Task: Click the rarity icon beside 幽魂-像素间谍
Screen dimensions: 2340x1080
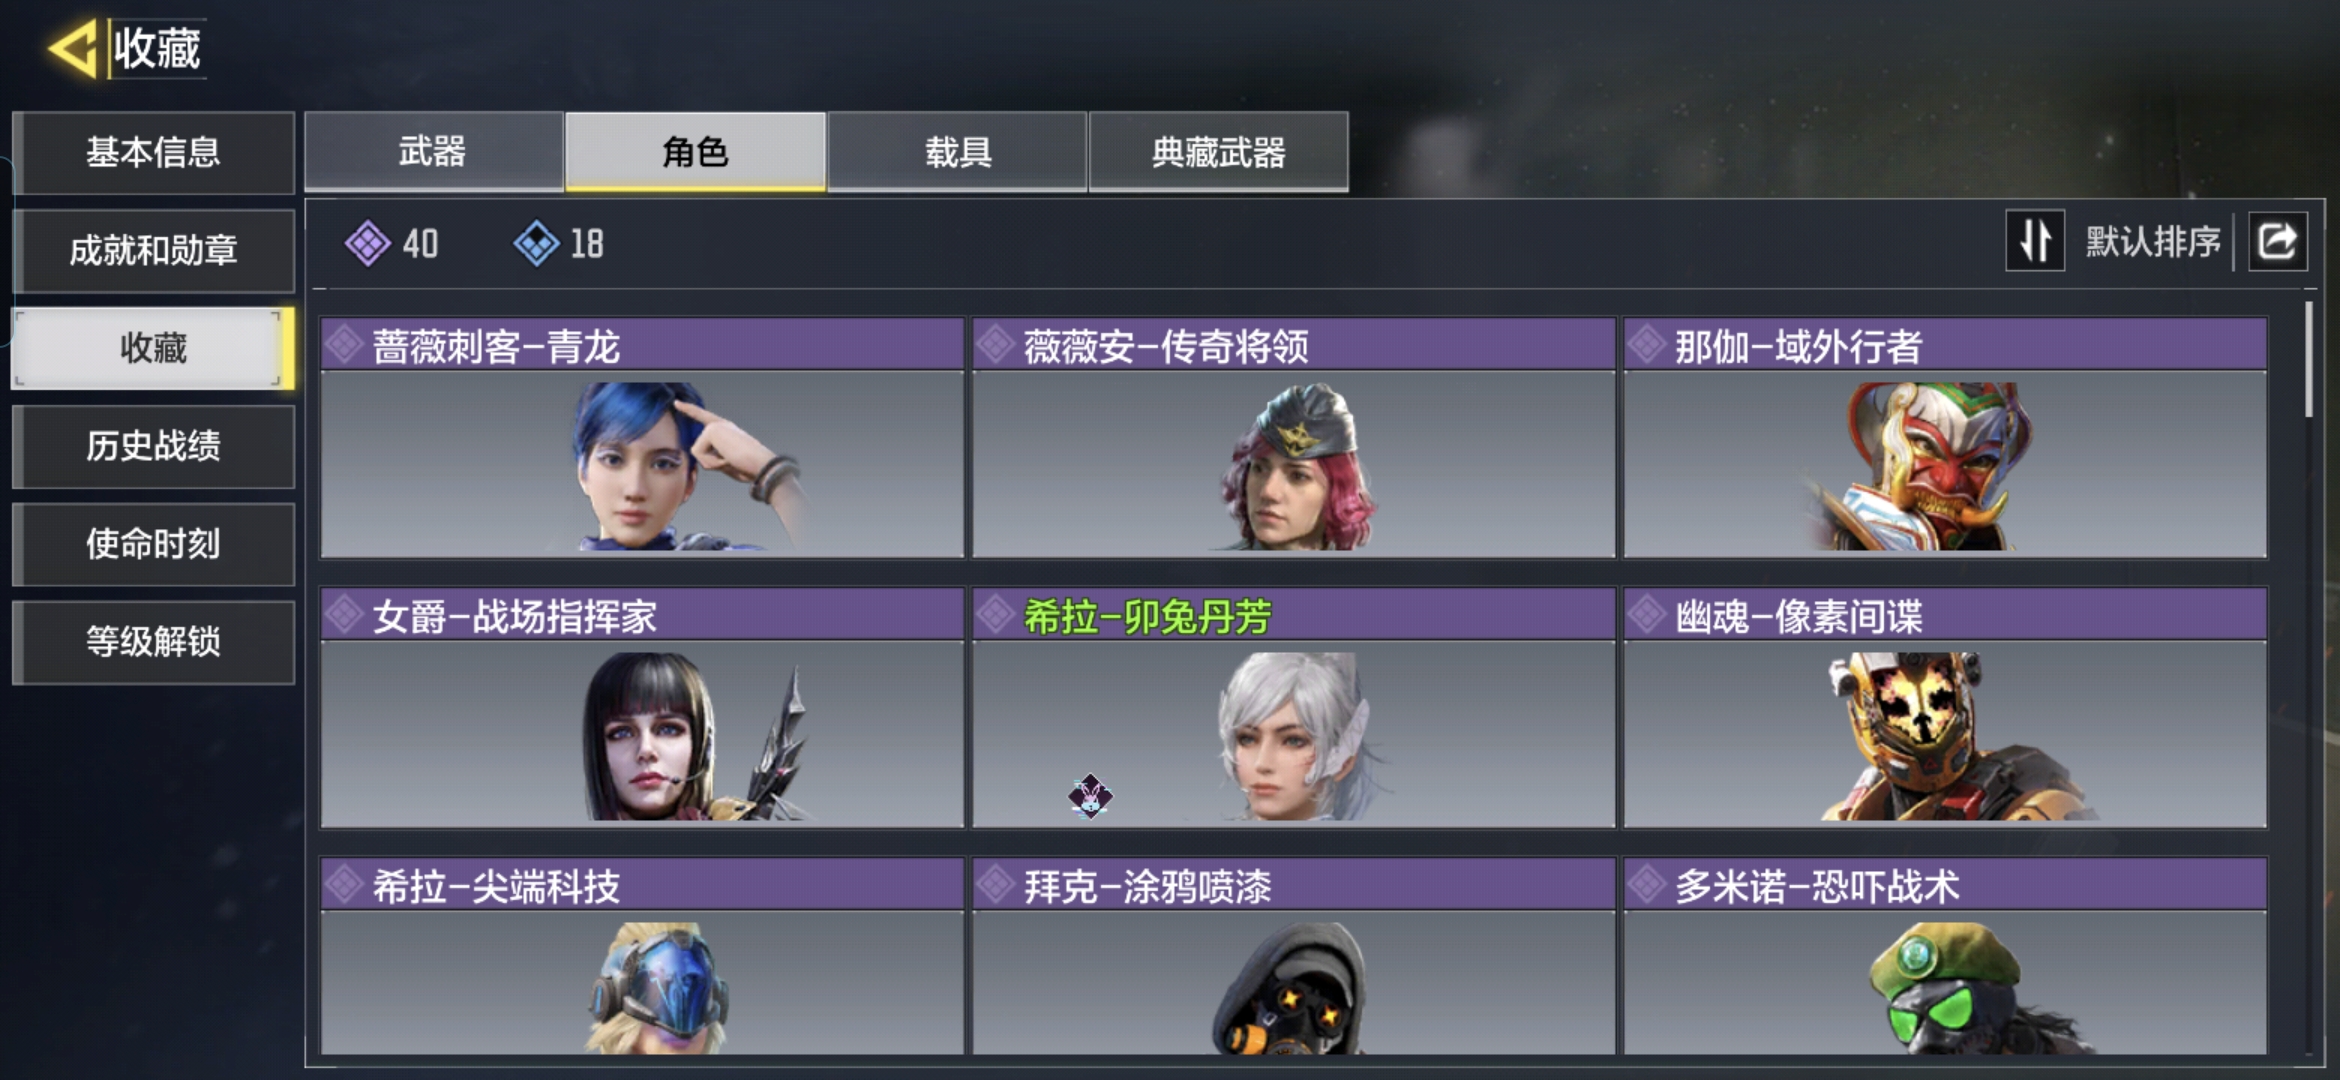Action: coord(1647,615)
